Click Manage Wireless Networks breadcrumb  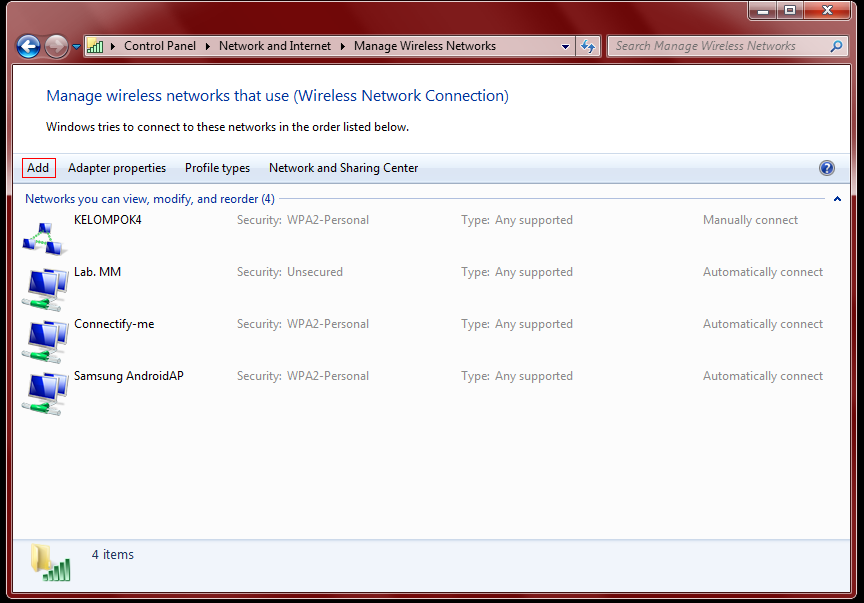pos(425,46)
